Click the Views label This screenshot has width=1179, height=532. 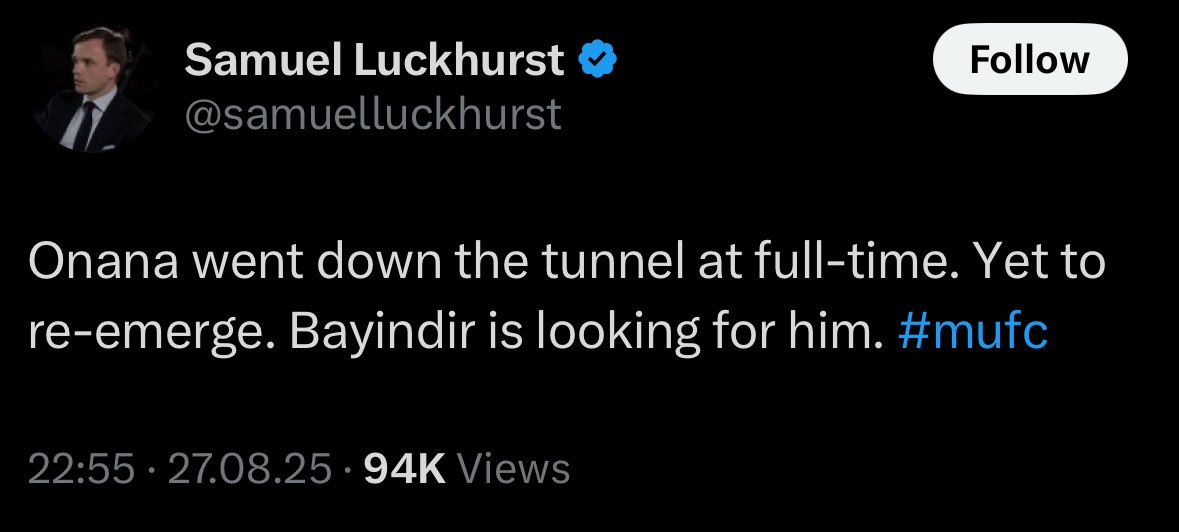(x=514, y=470)
